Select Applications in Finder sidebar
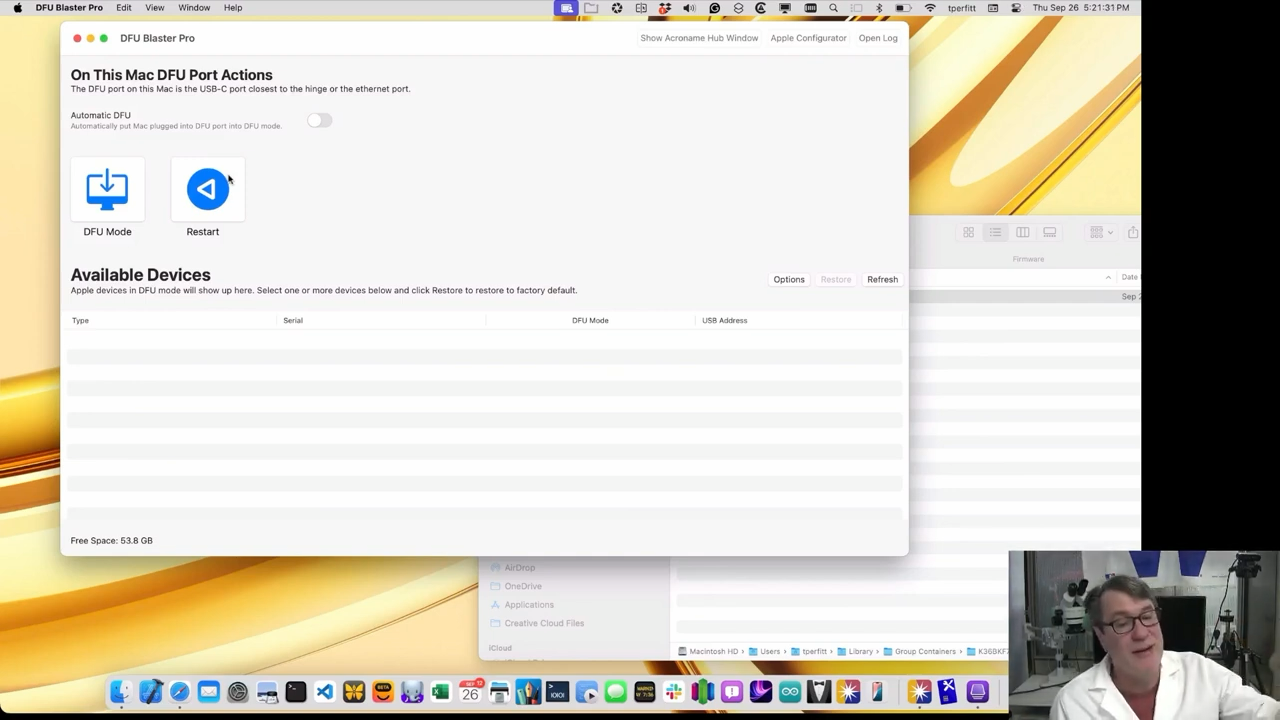 click(x=529, y=605)
